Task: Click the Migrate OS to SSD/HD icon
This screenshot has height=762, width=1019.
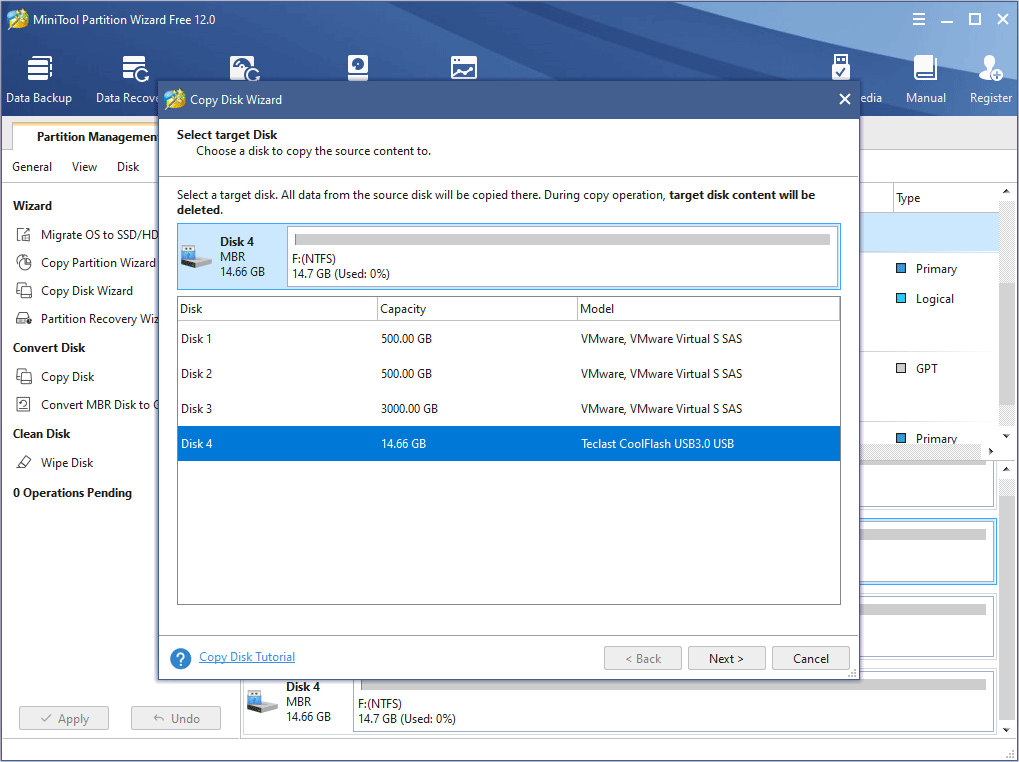Action: (24, 235)
